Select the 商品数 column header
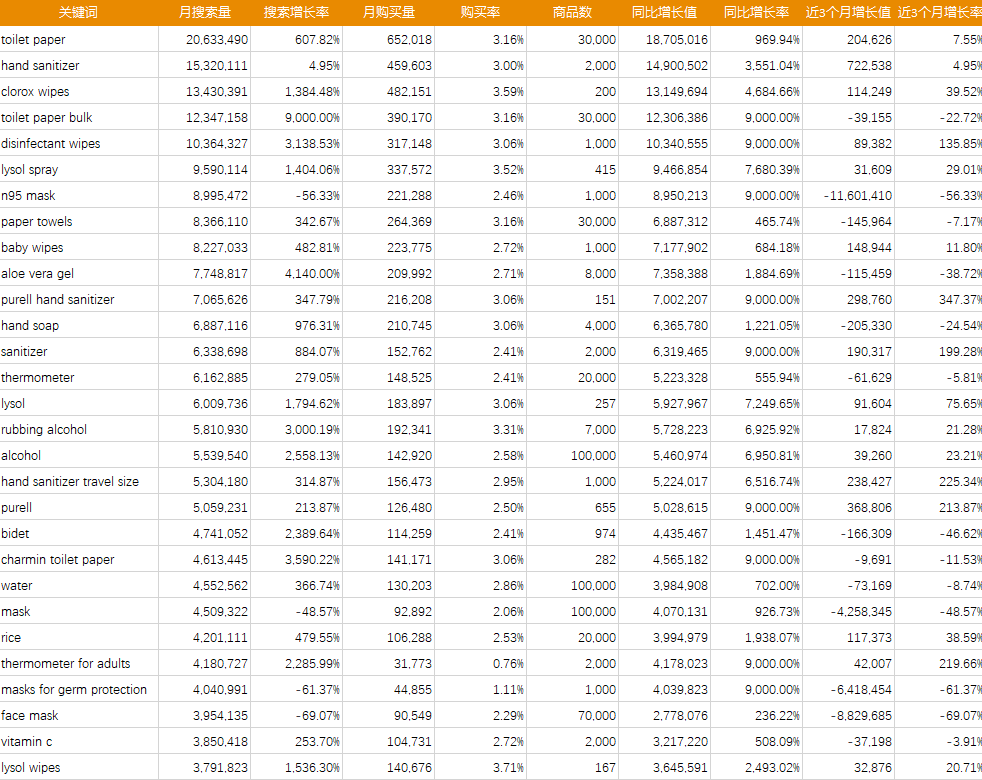 [572, 13]
